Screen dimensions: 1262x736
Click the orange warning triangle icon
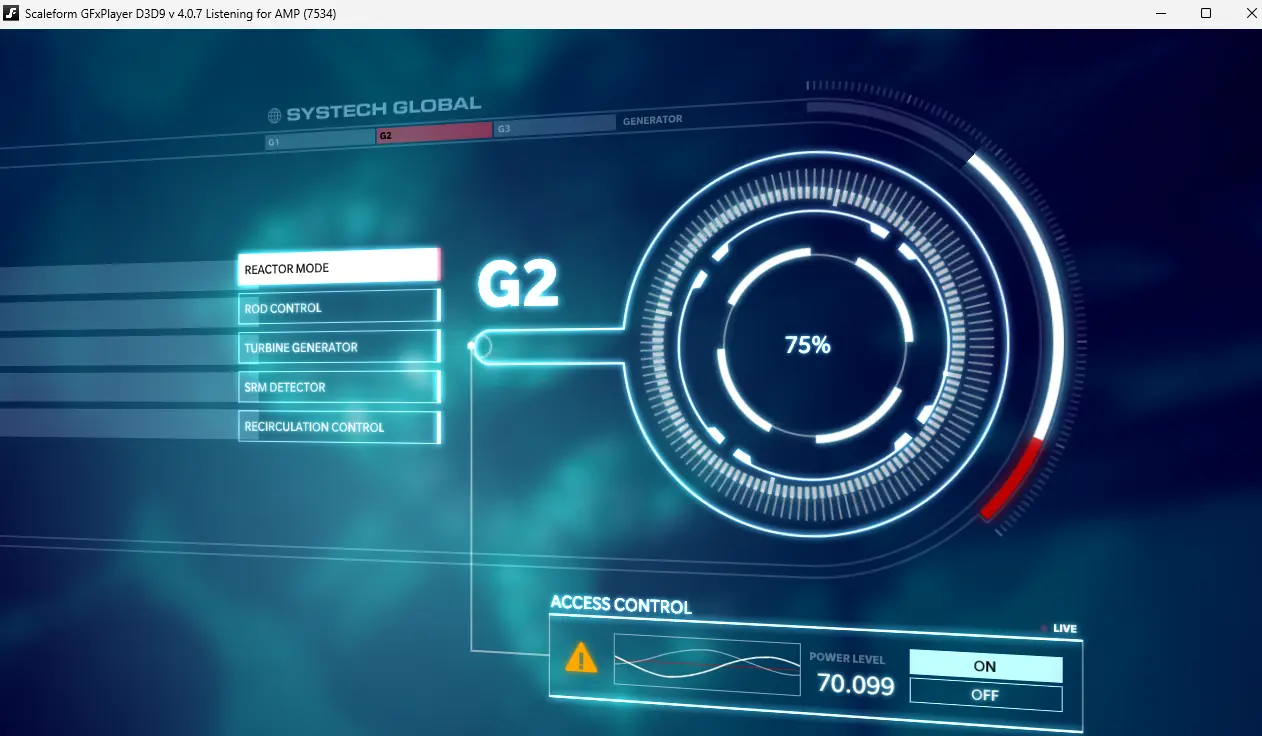[581, 657]
